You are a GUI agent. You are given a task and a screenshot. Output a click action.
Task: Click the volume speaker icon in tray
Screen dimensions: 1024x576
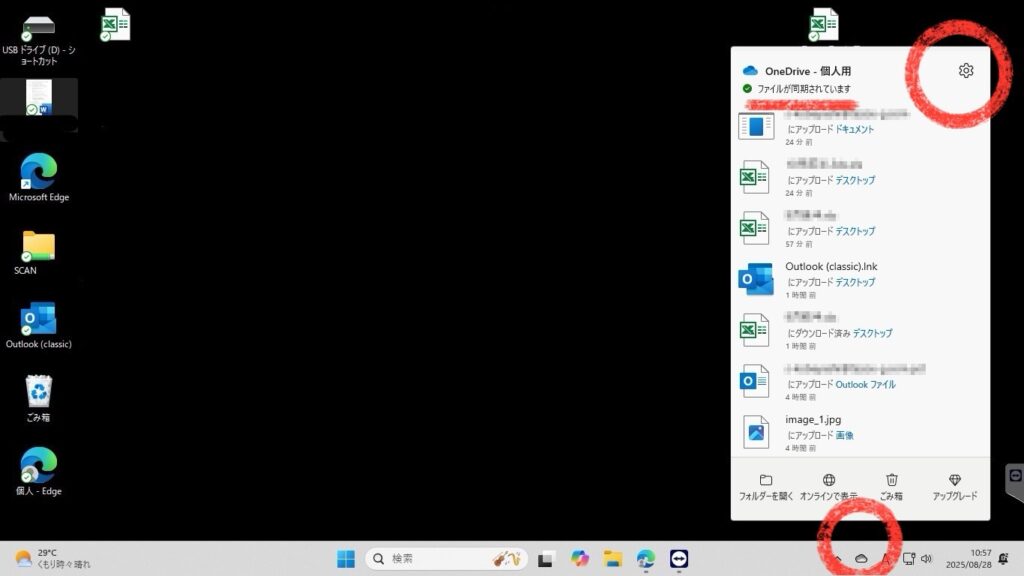tap(926, 558)
